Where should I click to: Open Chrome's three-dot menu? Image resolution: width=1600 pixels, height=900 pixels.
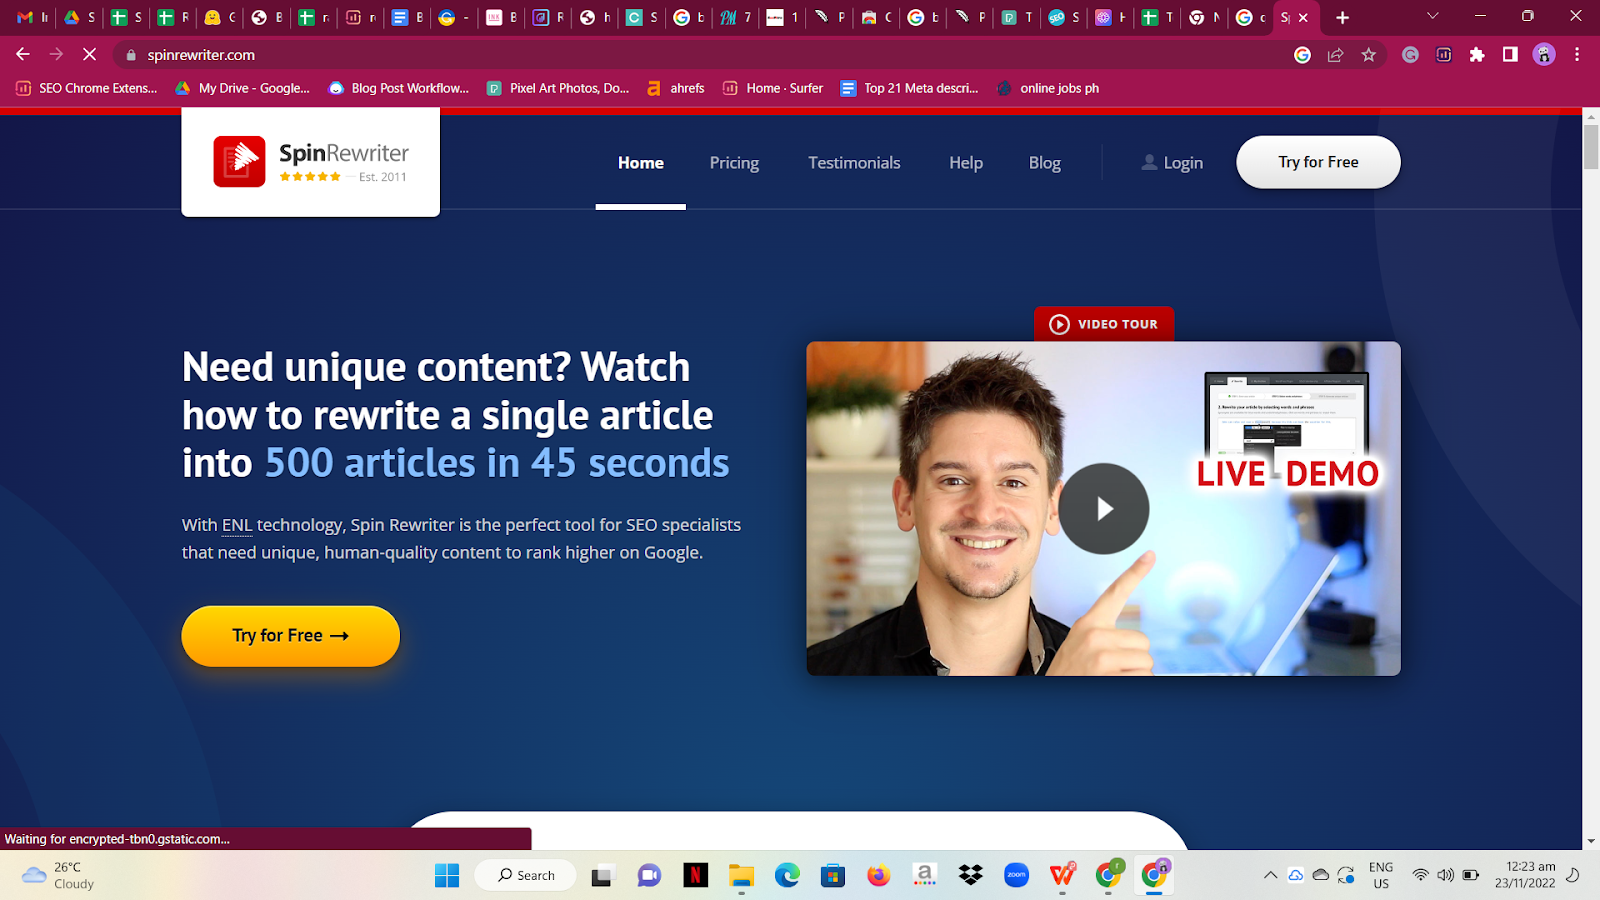click(x=1577, y=55)
